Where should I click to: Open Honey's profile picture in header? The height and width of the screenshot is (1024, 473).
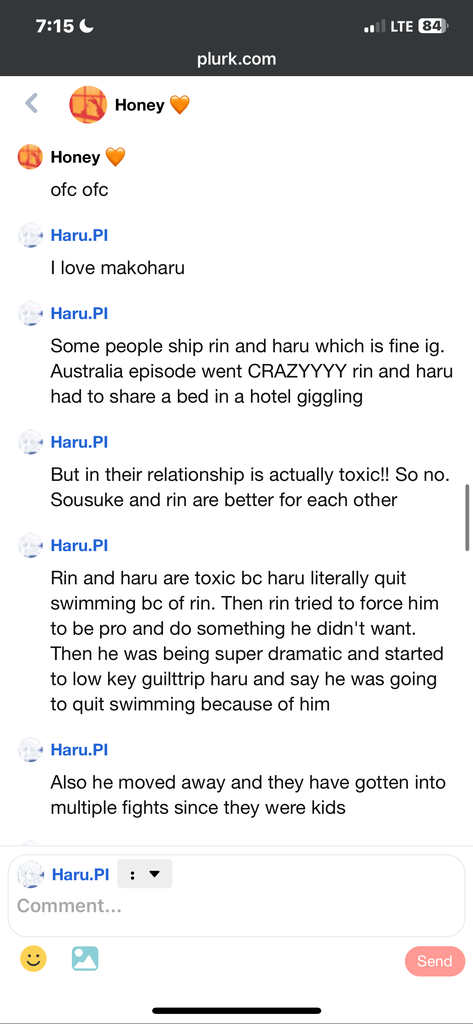[88, 104]
